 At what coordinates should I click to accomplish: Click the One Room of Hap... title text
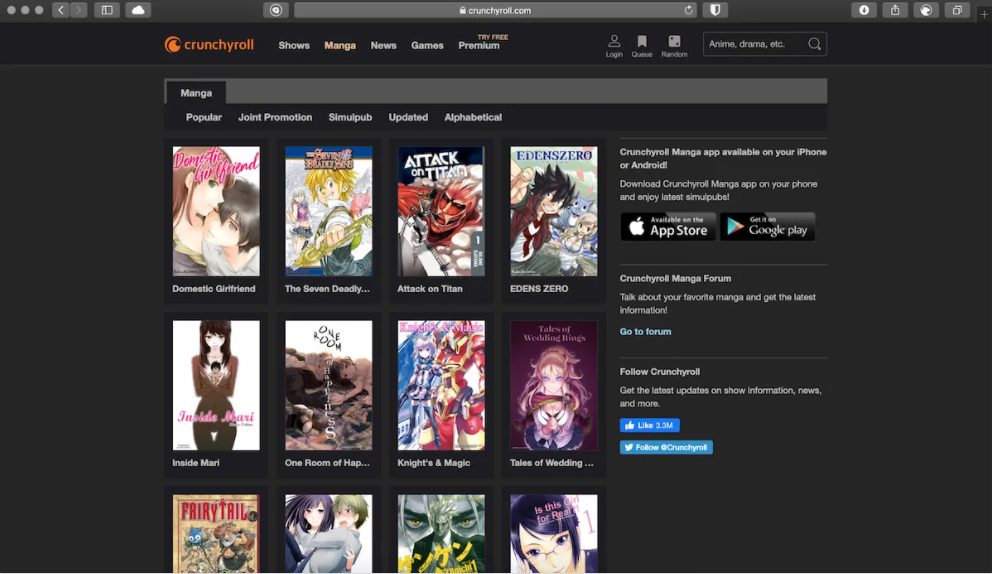coord(327,463)
